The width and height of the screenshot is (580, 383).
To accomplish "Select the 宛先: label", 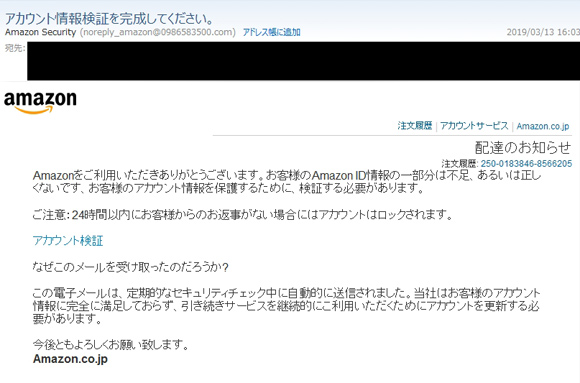I will coord(15,48).
